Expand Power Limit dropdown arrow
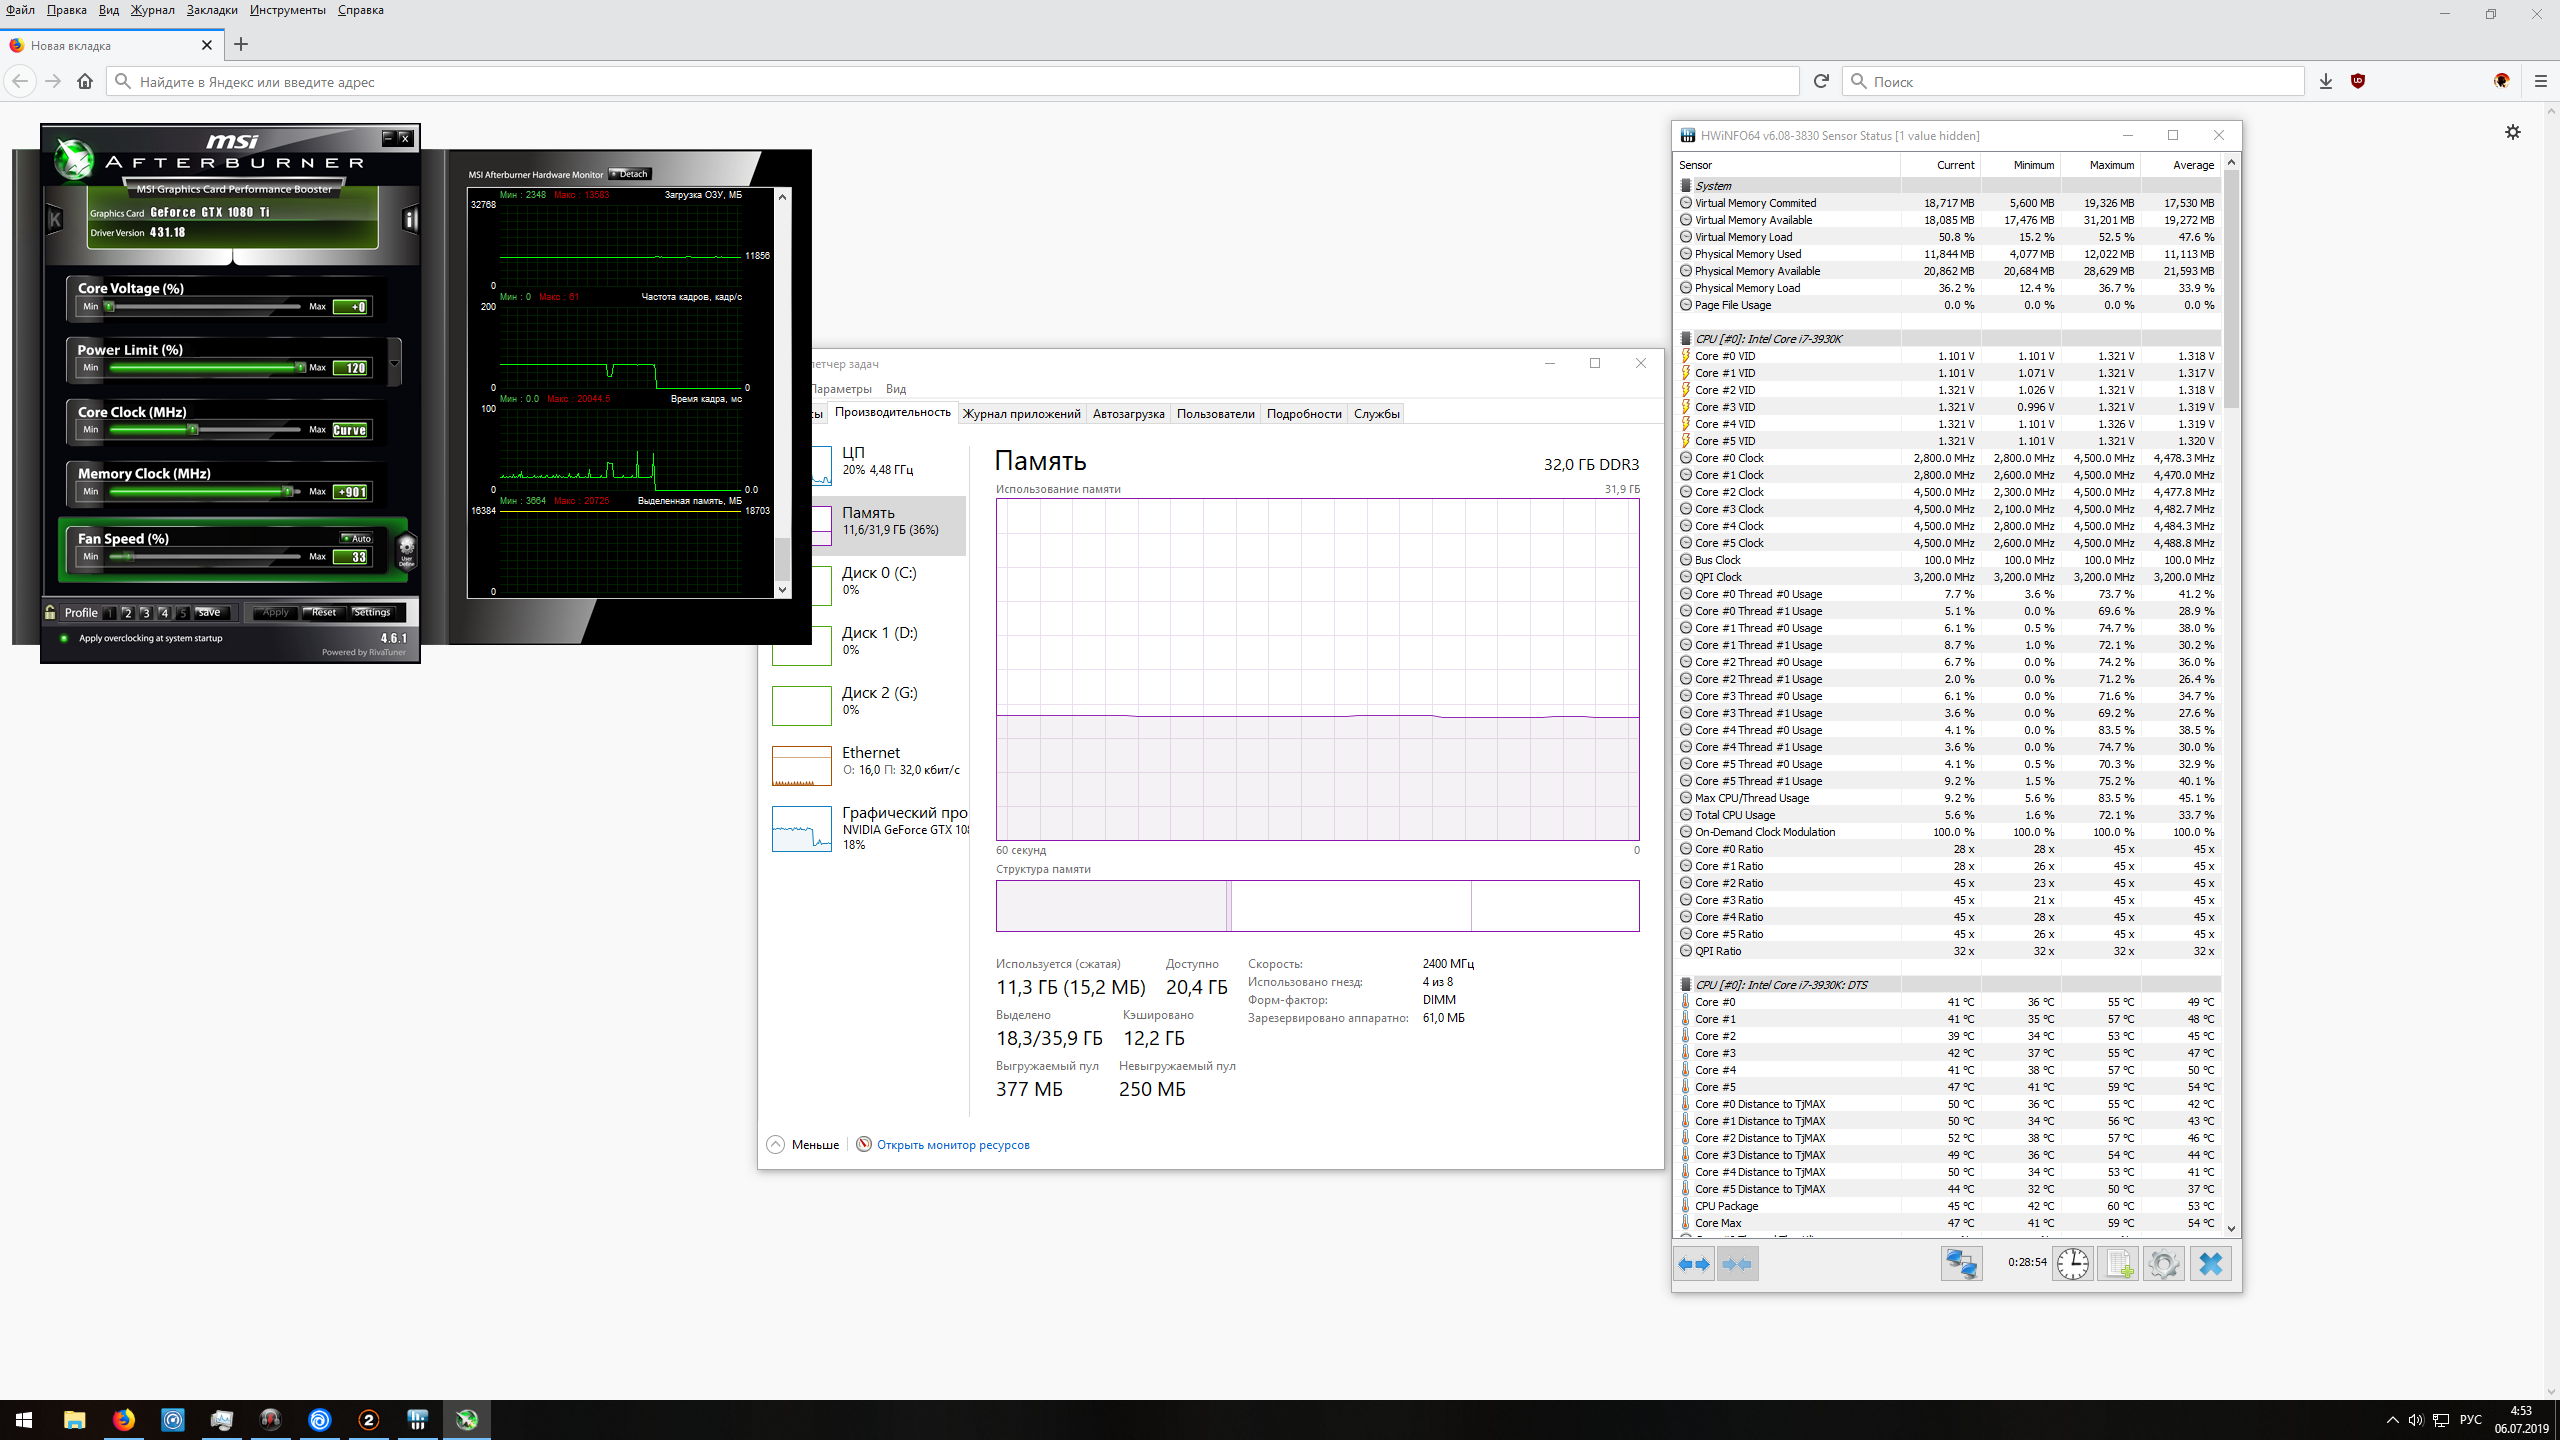 click(x=394, y=362)
